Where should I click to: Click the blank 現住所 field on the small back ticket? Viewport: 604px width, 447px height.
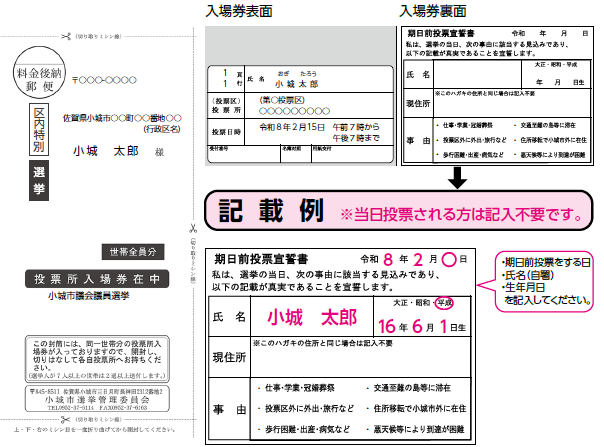coord(512,103)
